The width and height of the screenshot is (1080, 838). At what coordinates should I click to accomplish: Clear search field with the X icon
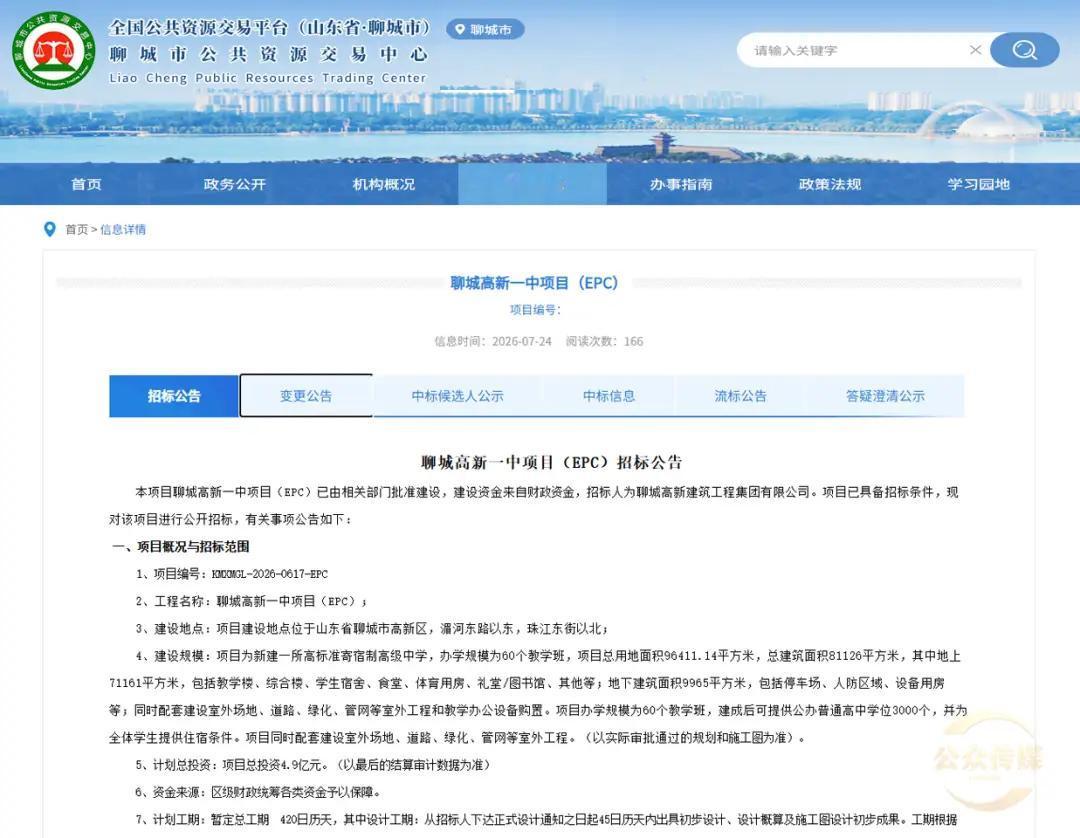(975, 50)
